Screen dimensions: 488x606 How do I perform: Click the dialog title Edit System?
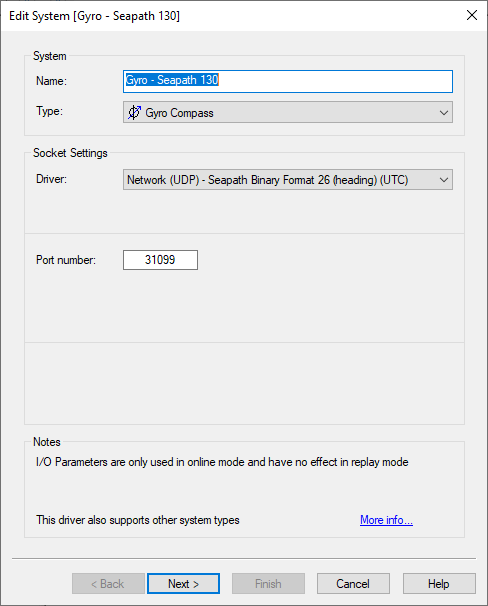click(x=94, y=16)
